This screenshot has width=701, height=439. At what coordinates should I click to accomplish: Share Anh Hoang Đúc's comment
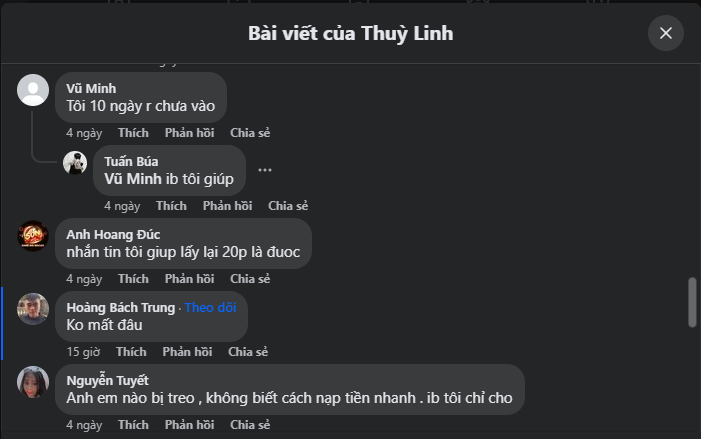coord(250,279)
